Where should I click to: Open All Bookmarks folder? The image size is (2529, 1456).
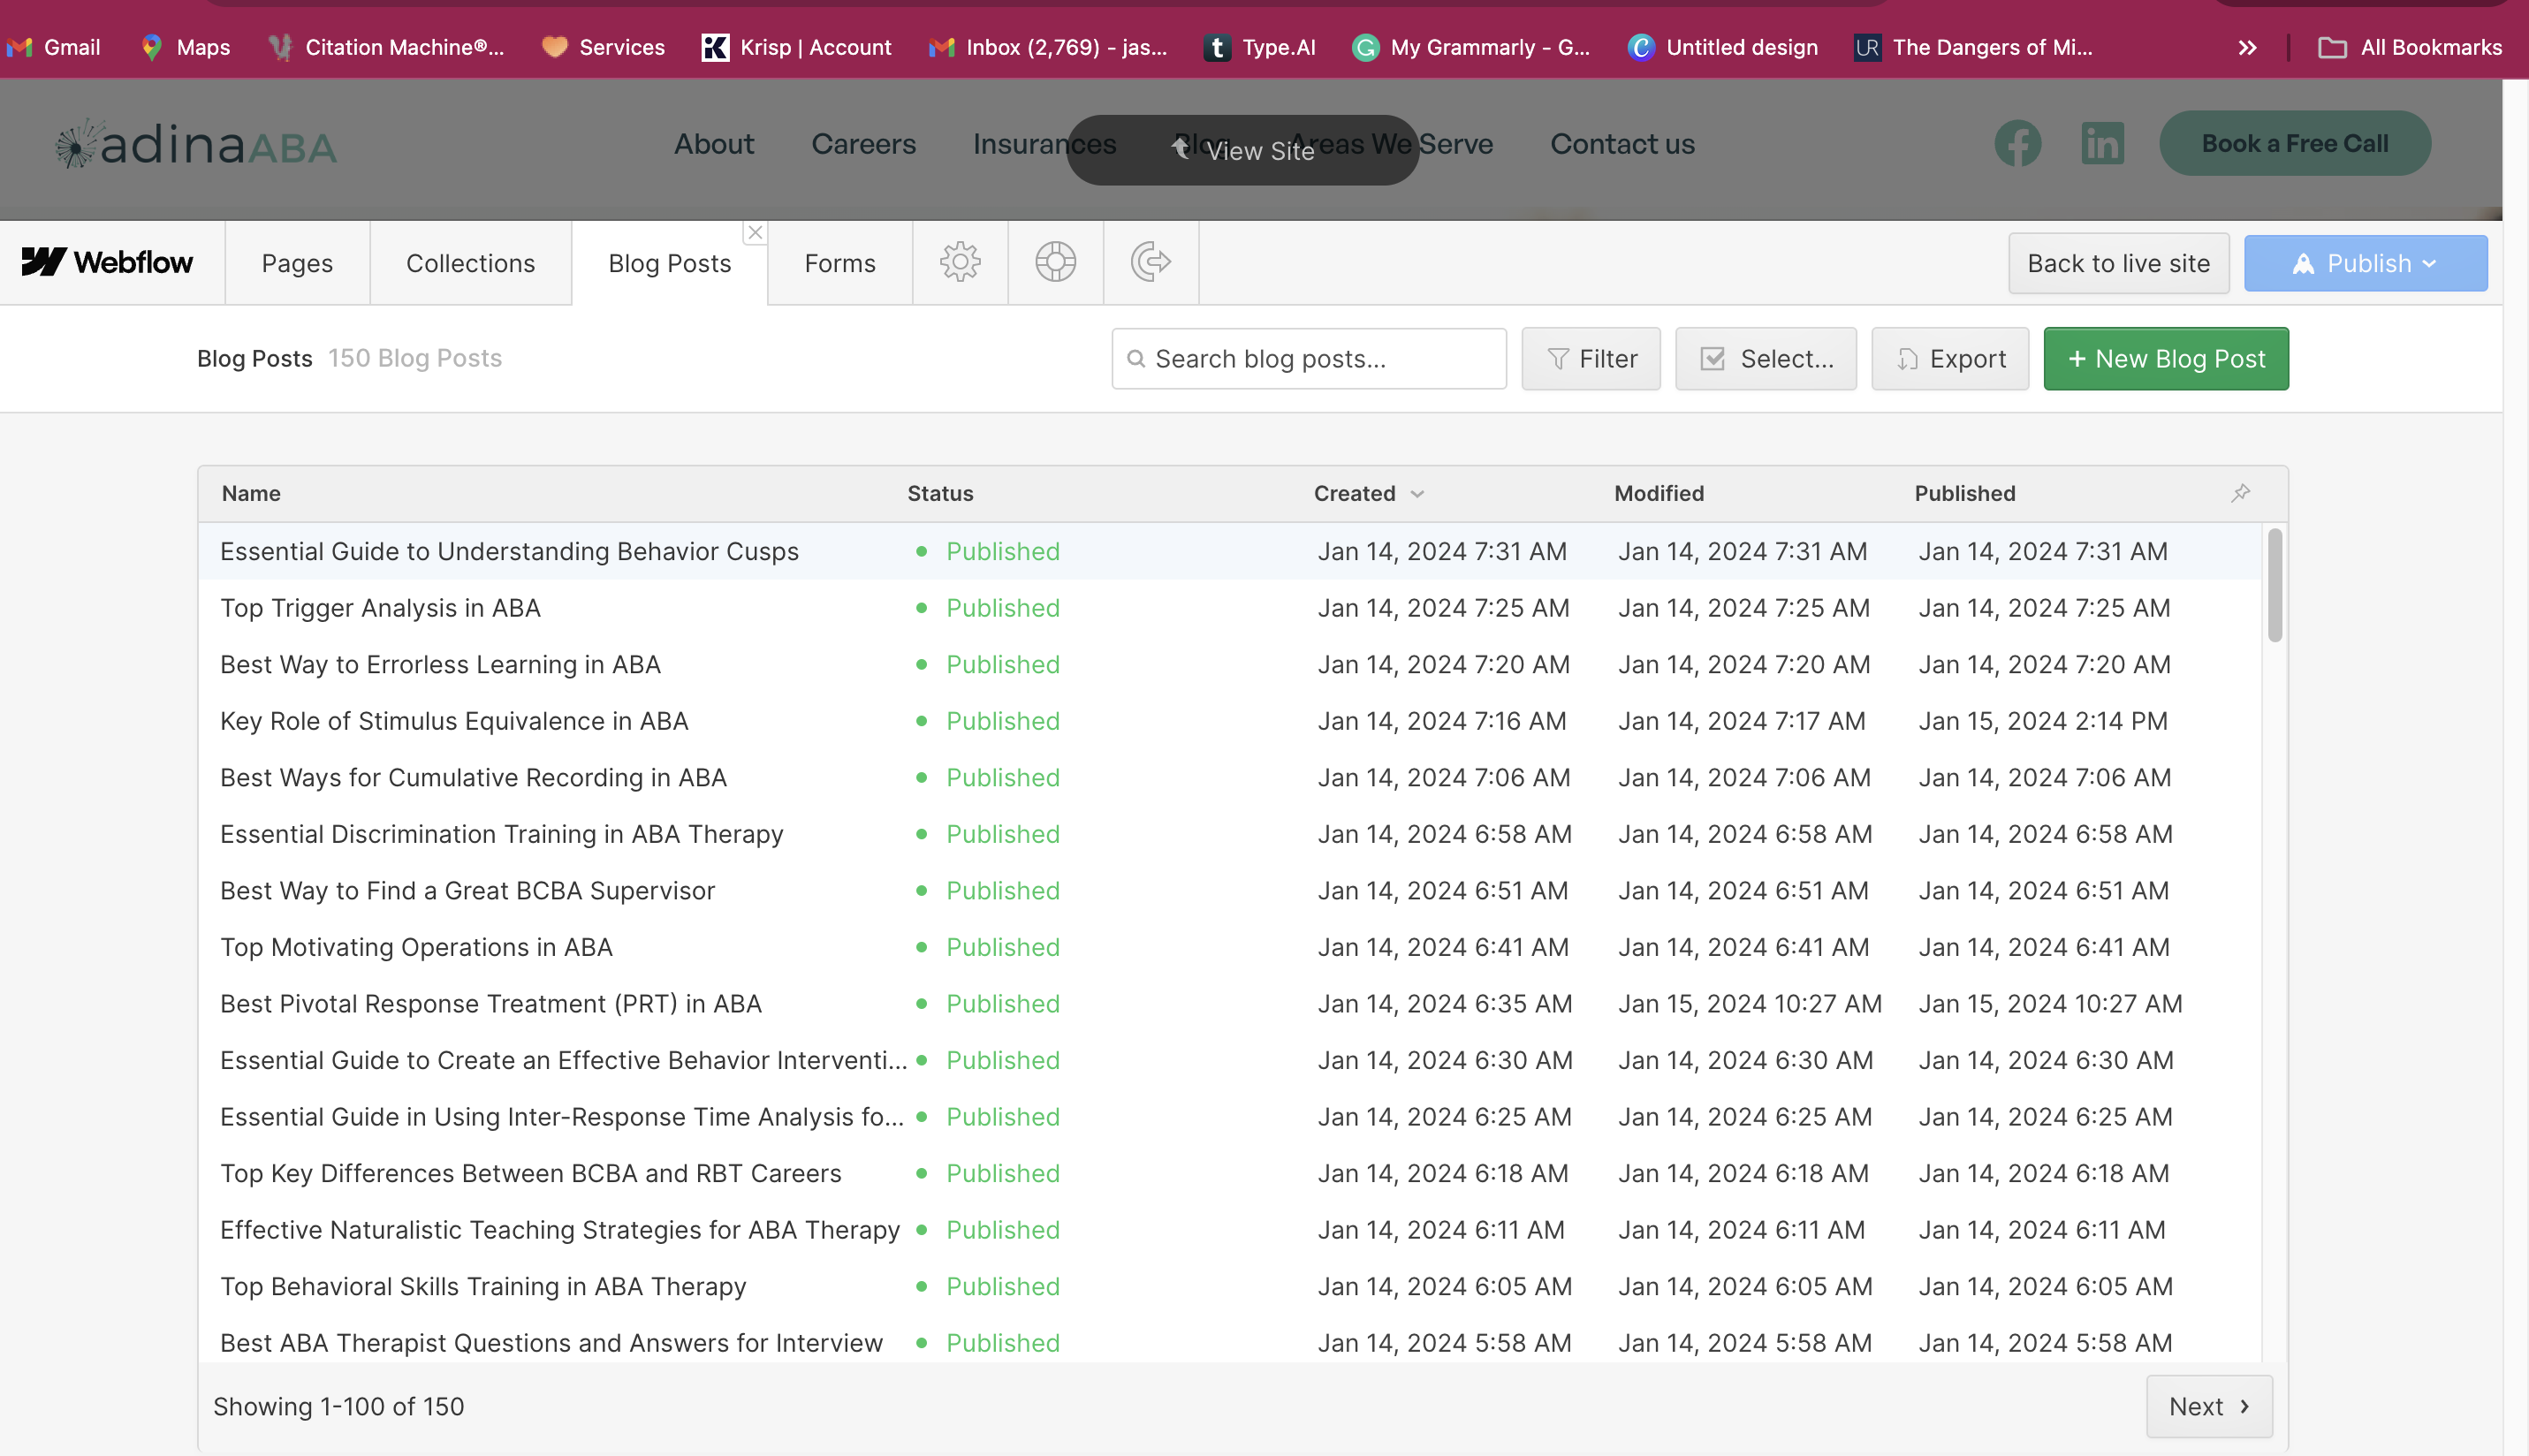pyautogui.click(x=2410, y=47)
